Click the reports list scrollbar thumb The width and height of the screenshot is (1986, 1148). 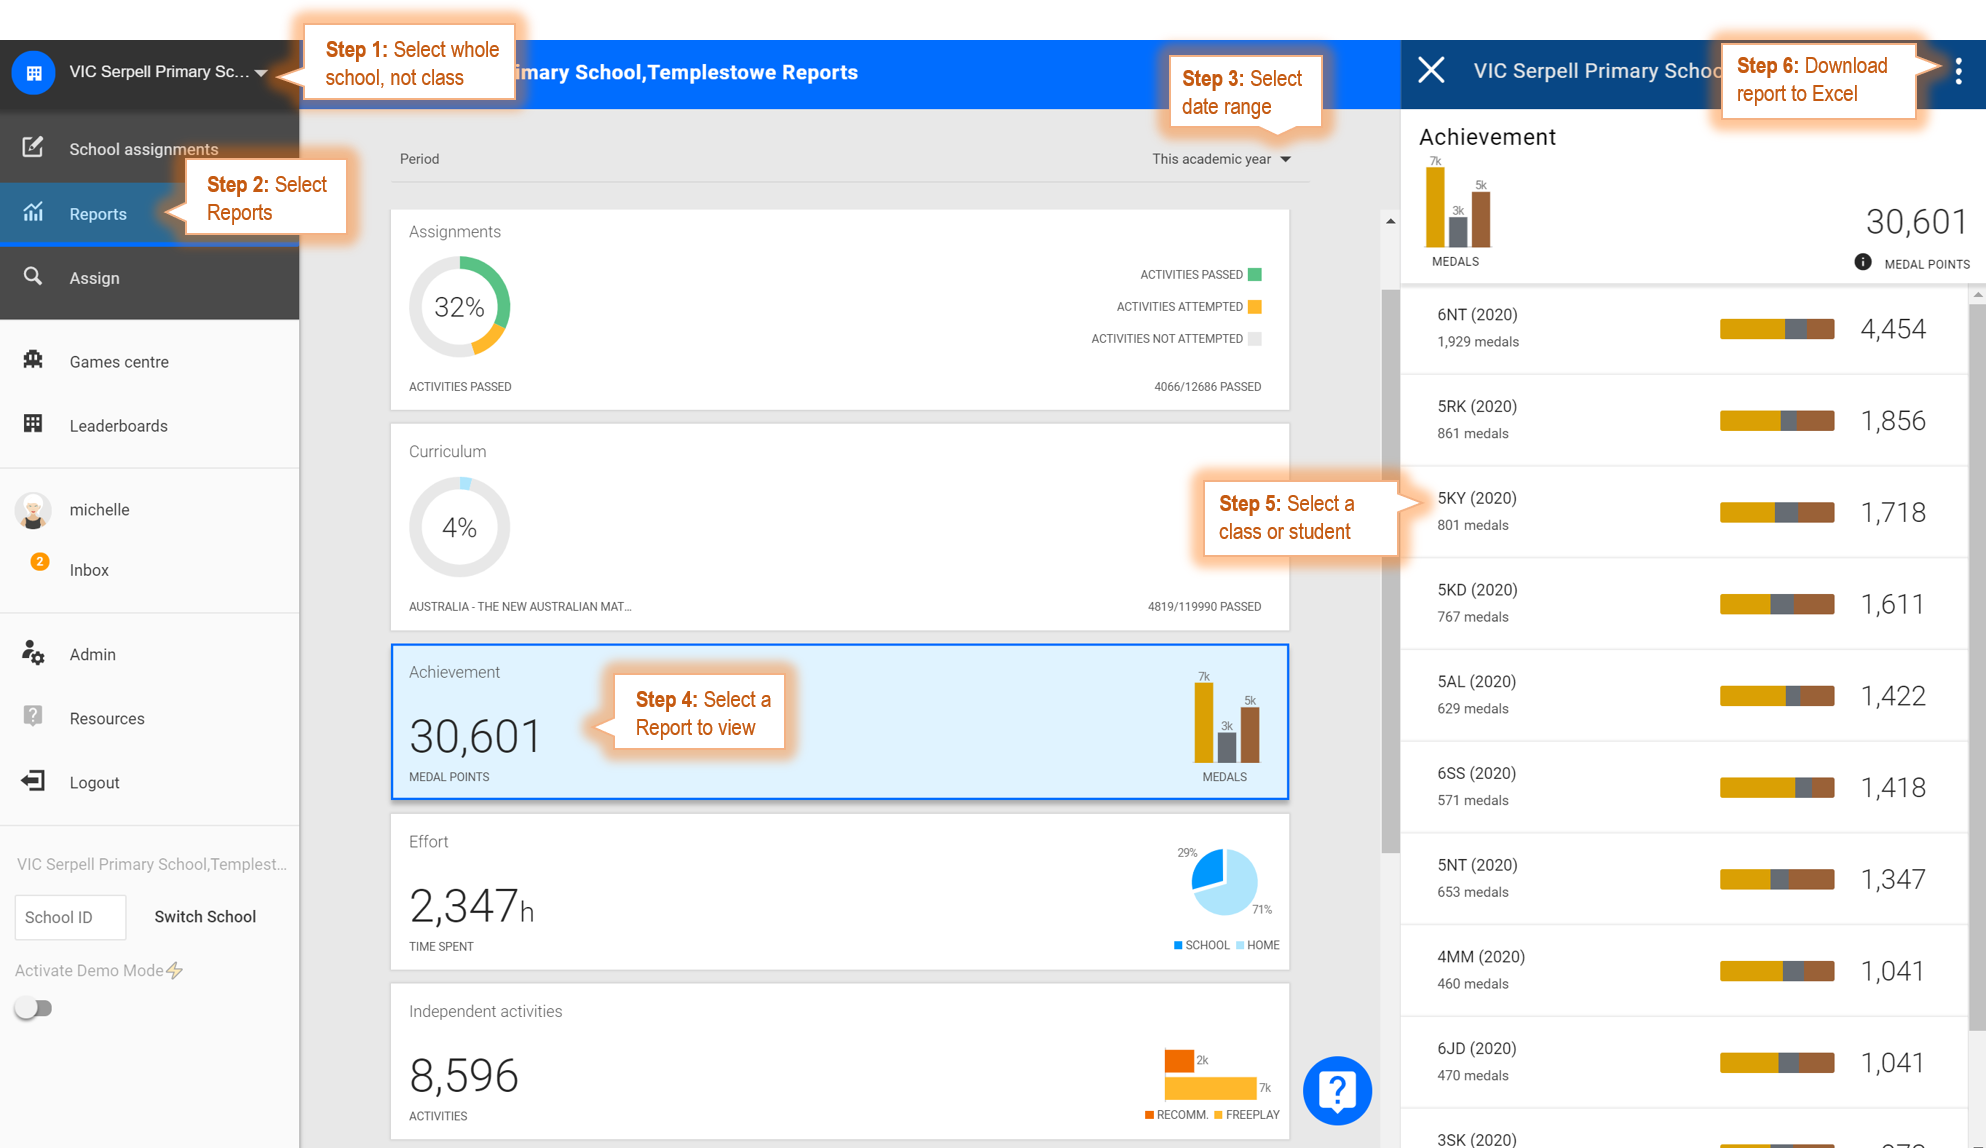[1390, 570]
